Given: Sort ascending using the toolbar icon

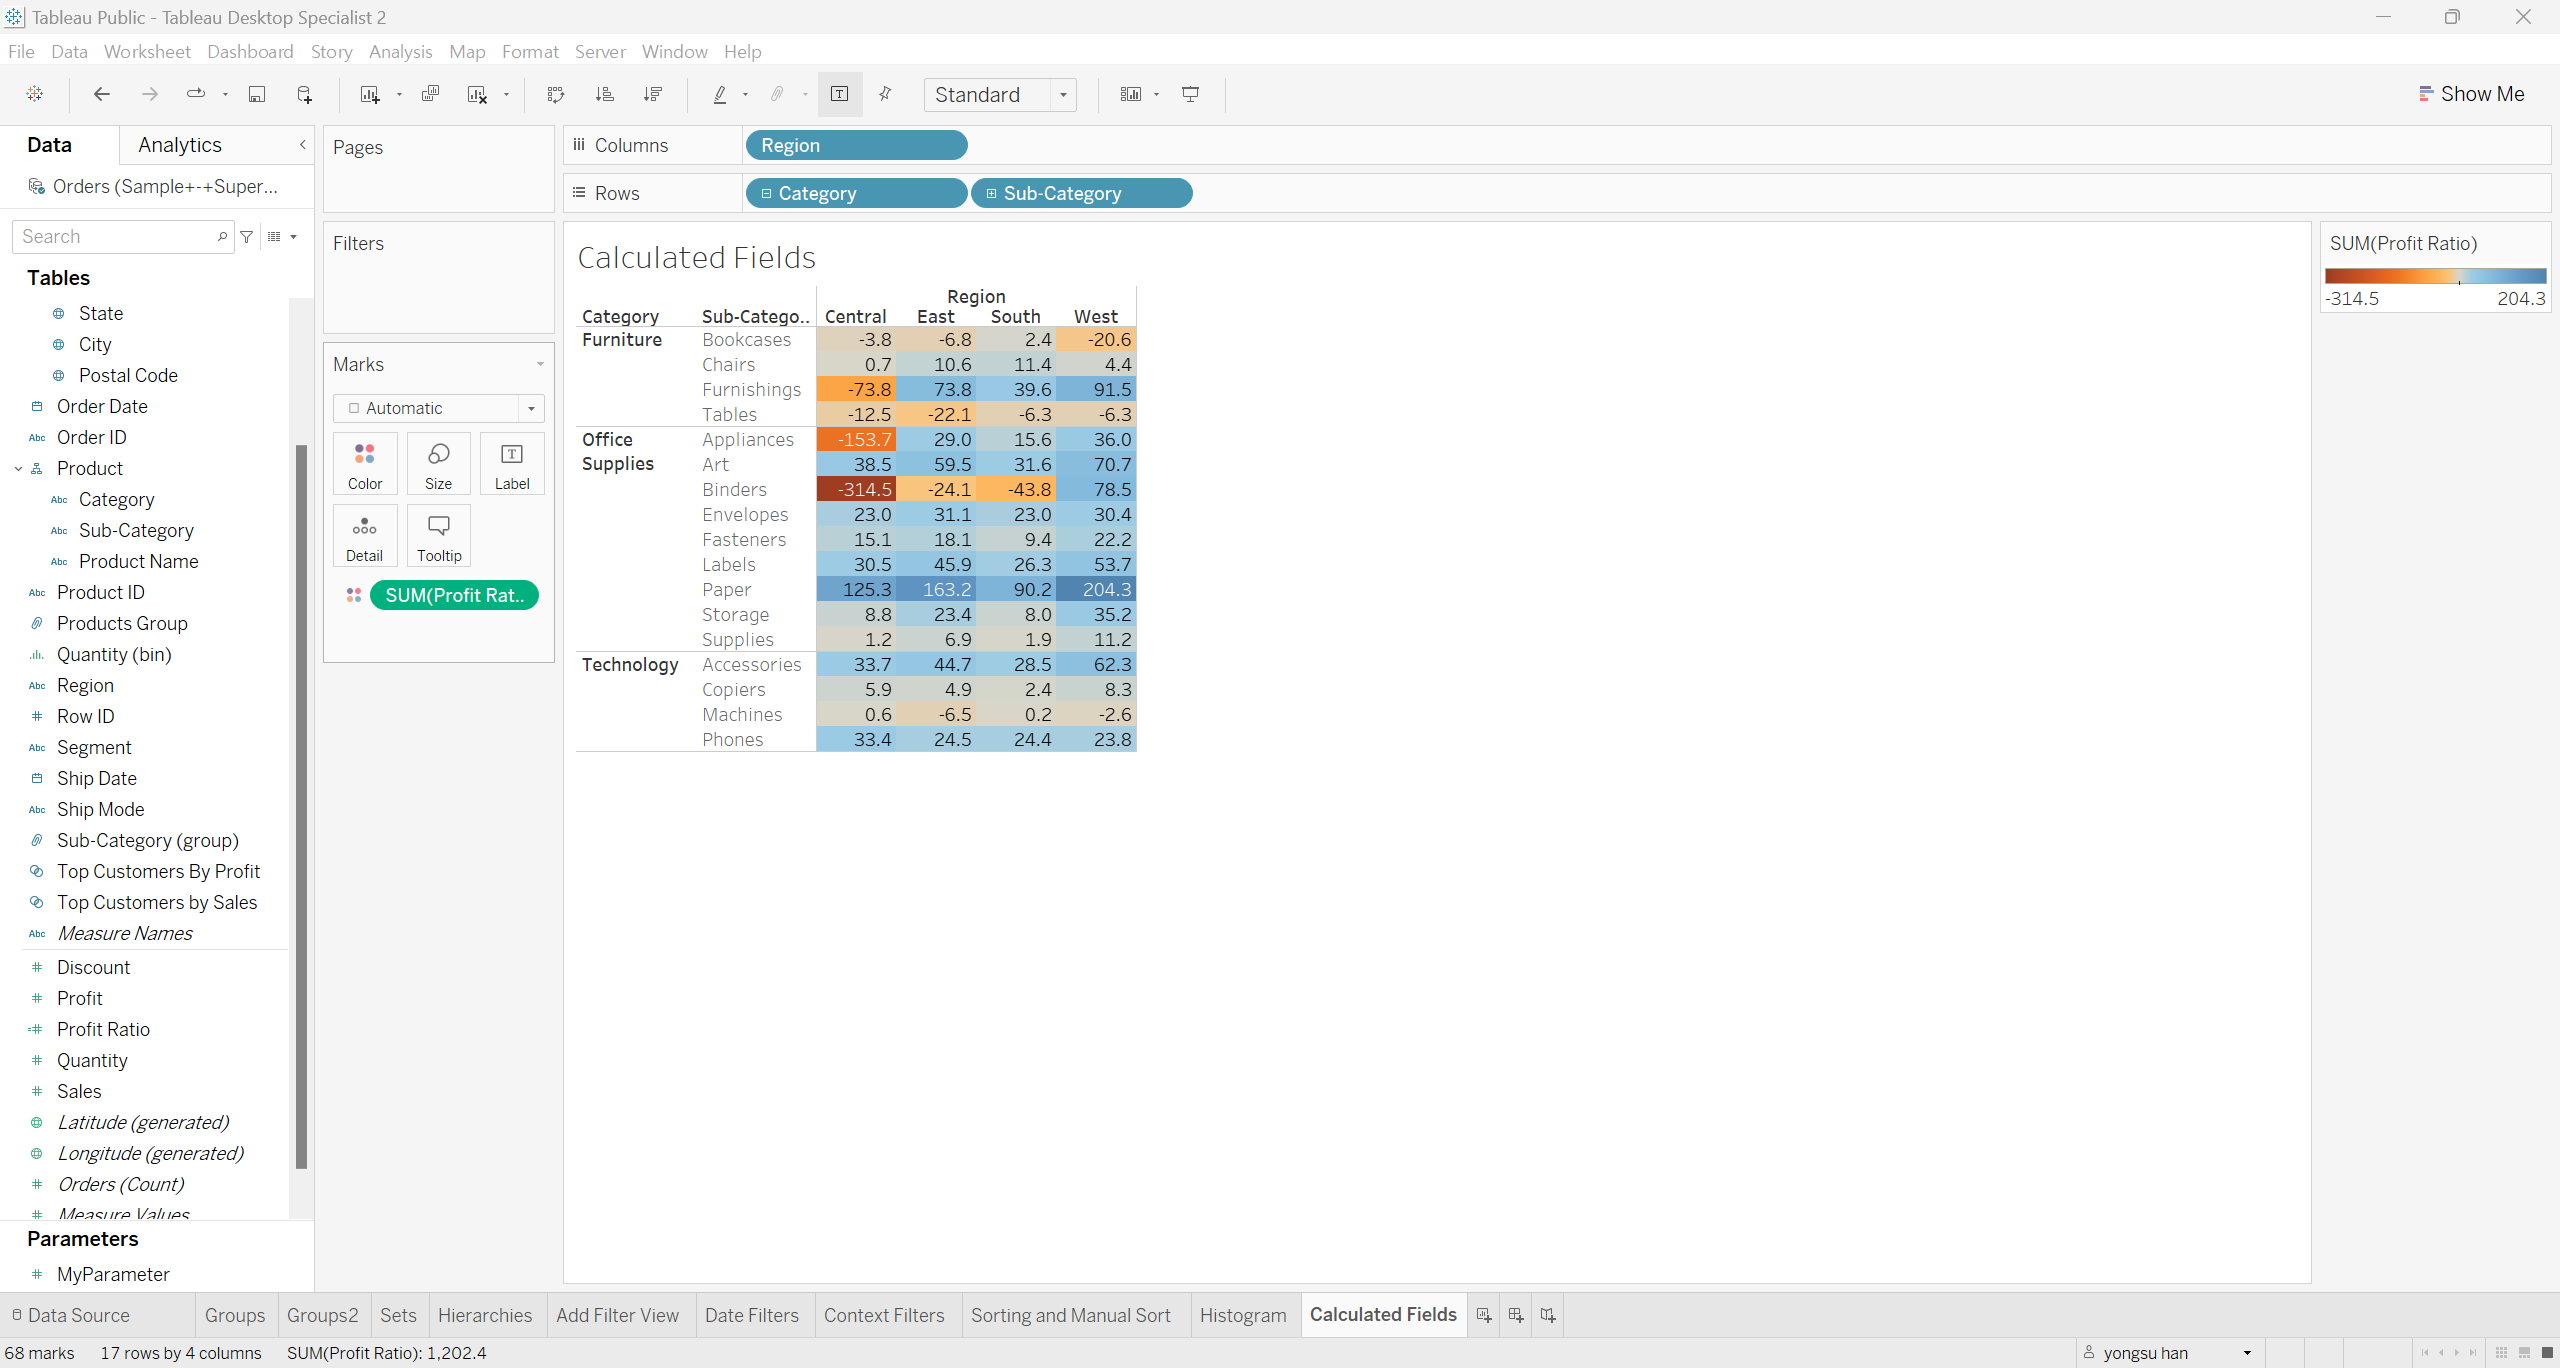Looking at the screenshot, I should [x=604, y=94].
